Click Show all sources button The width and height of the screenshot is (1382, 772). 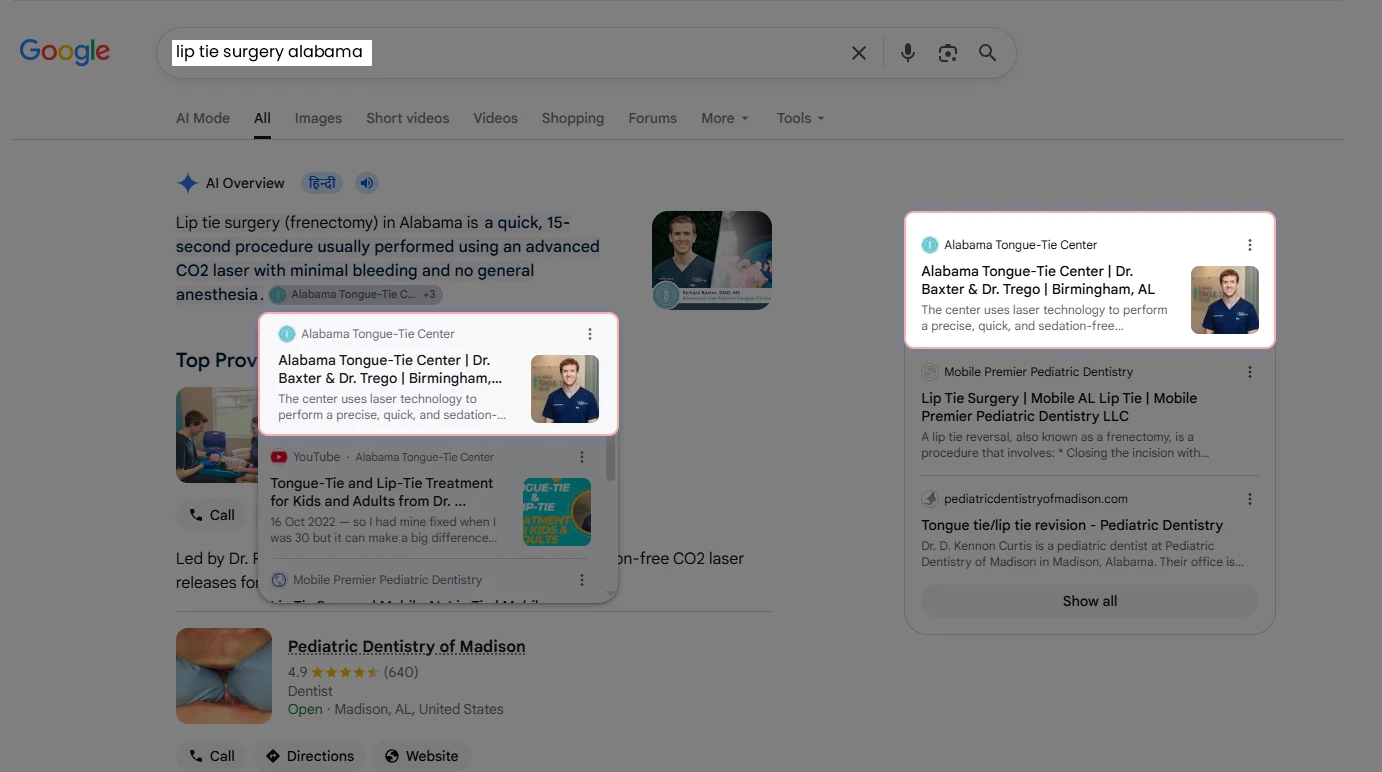[x=1090, y=601]
